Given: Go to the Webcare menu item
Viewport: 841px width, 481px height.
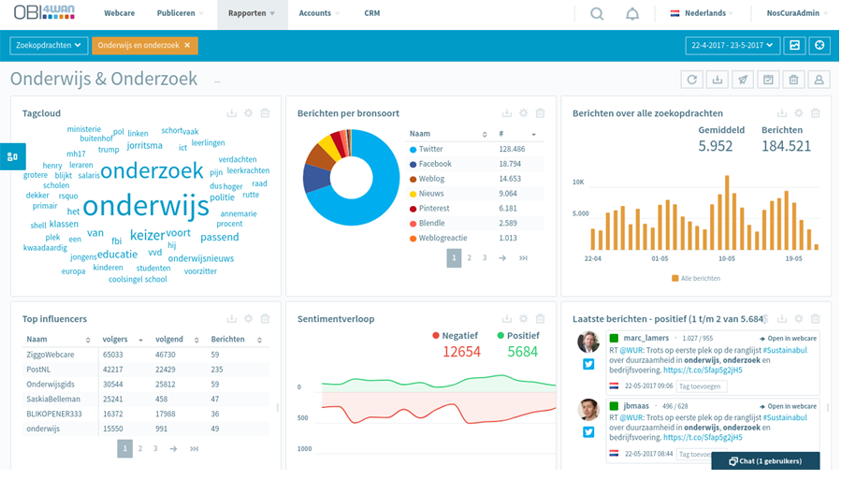Looking at the screenshot, I should [120, 13].
